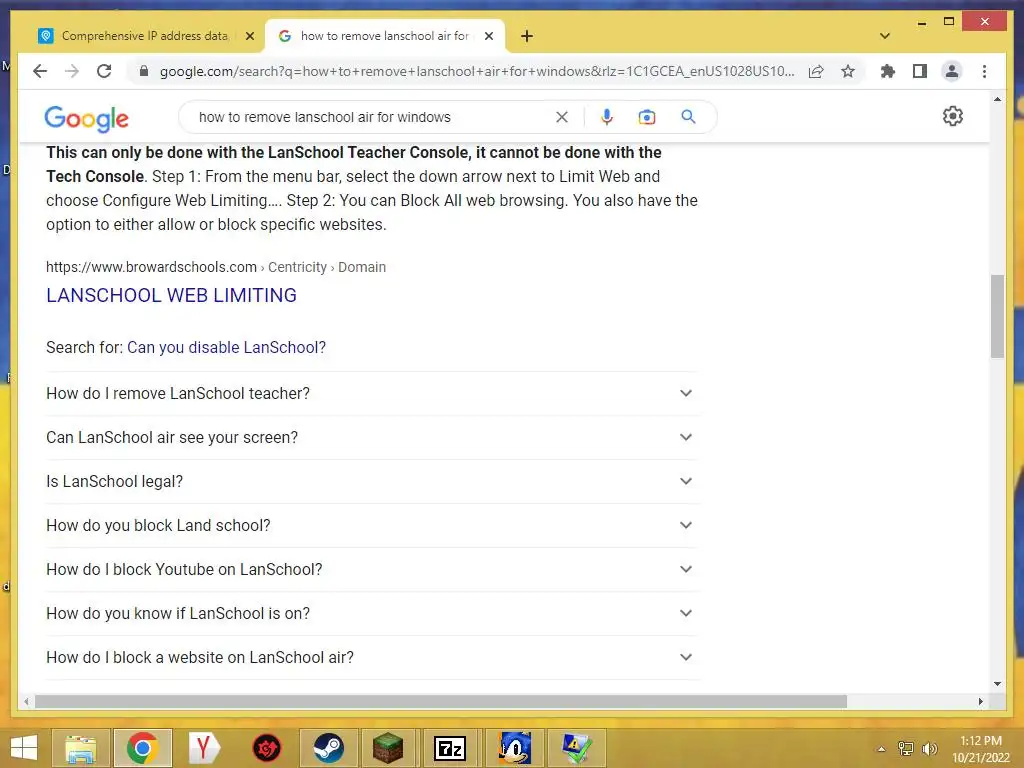Click the scroll up arrow
Image resolution: width=1024 pixels, height=768 pixels.
997,99
